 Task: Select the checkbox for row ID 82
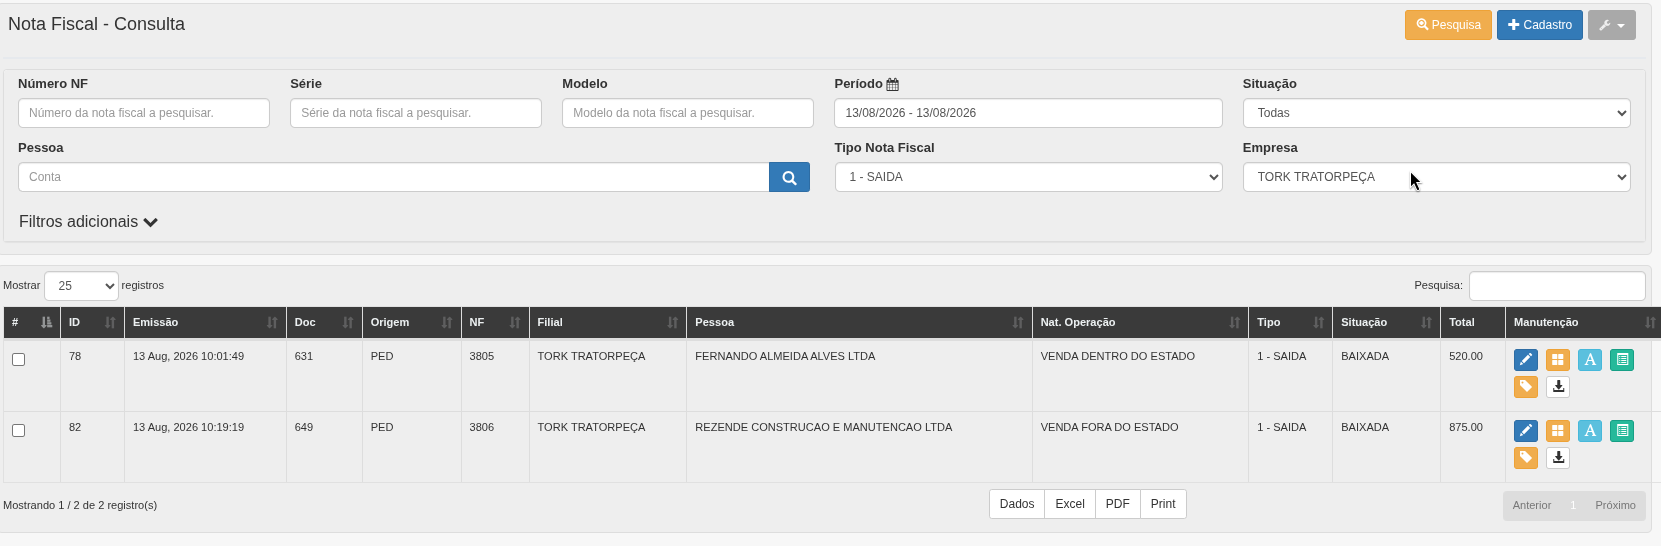18,430
